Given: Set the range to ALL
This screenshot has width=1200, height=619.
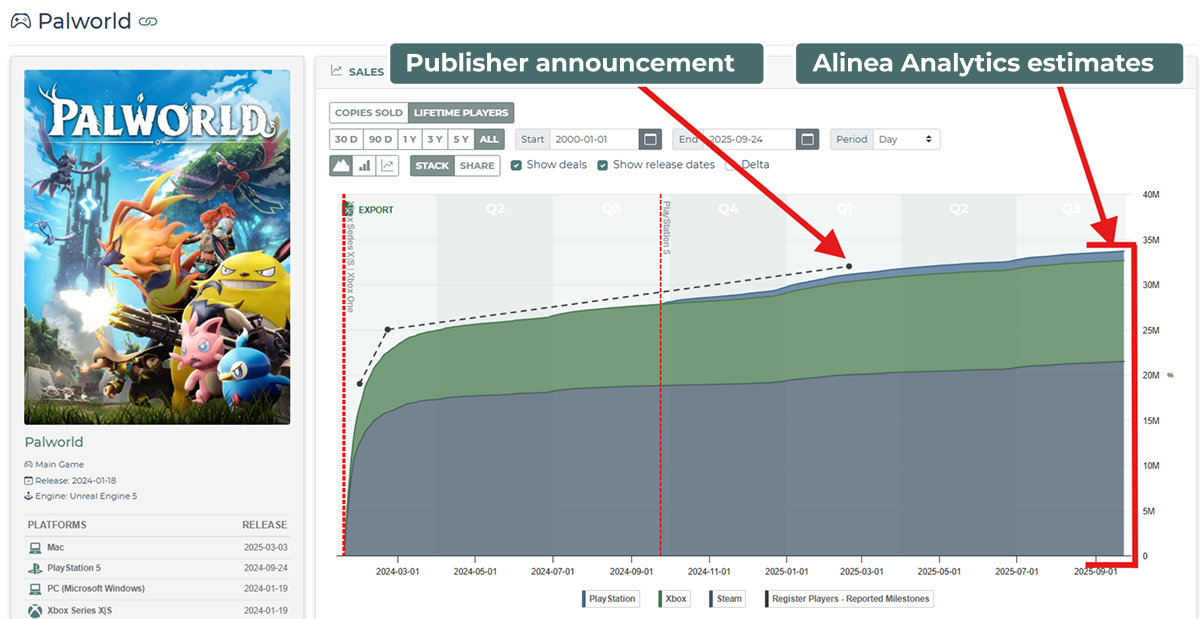Looking at the screenshot, I should [x=489, y=139].
